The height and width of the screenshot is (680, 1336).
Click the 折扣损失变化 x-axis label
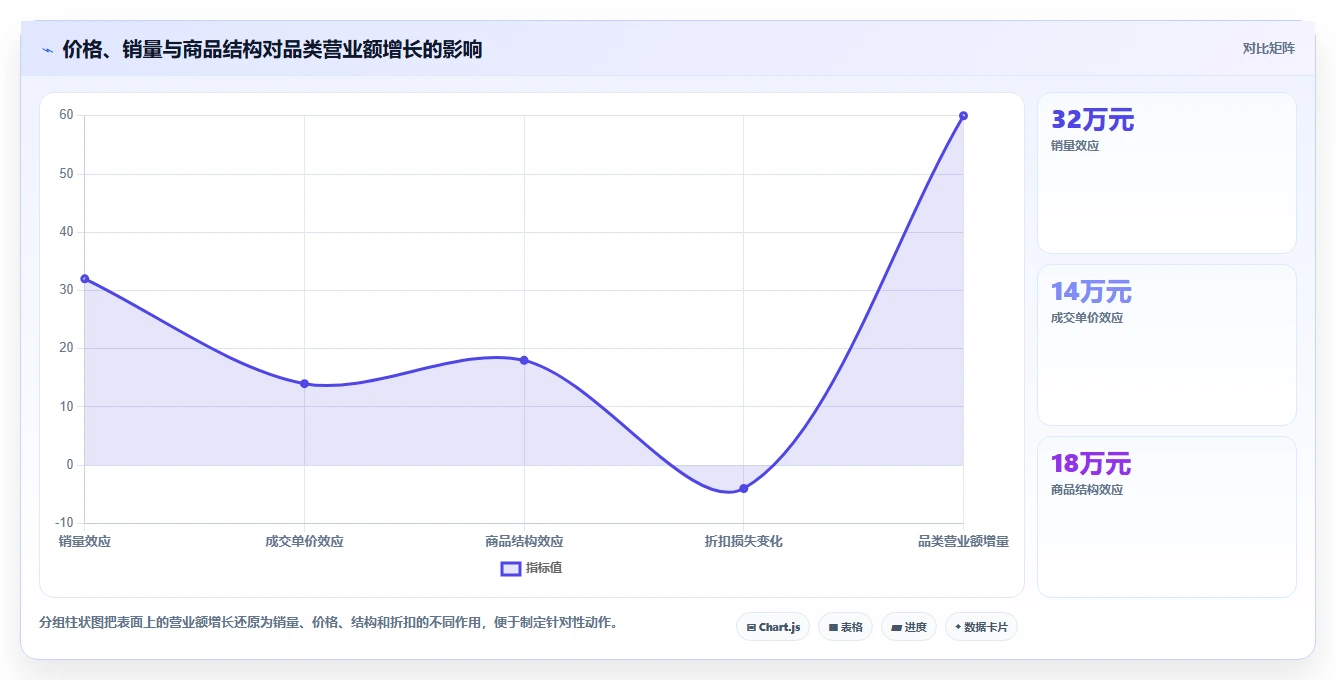743,541
